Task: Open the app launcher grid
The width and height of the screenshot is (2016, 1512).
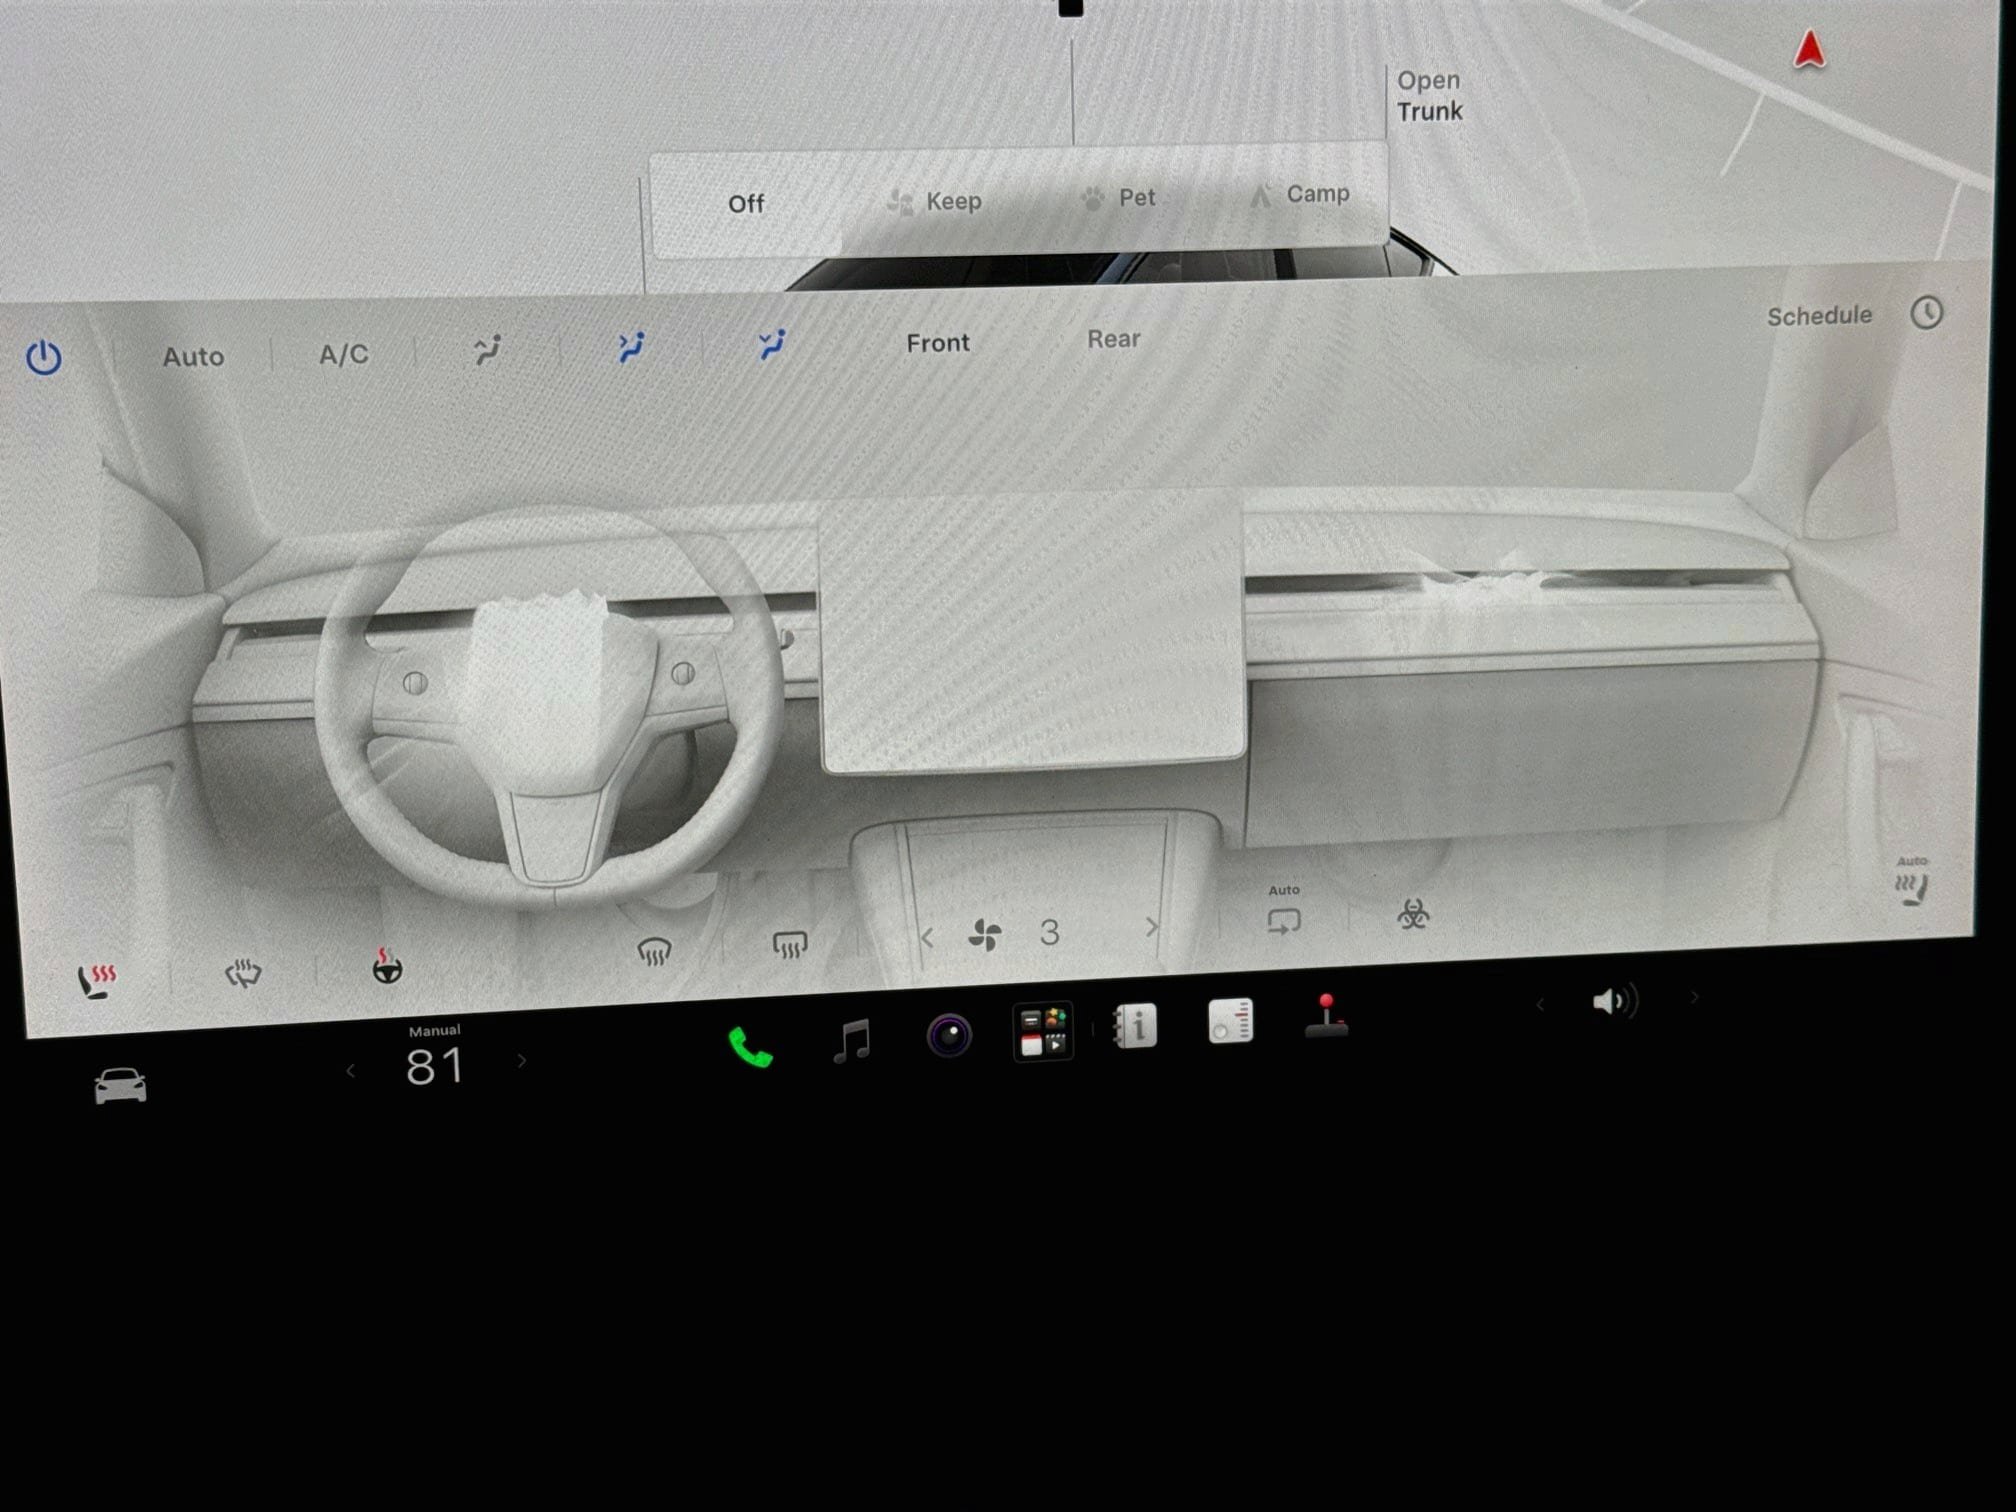Action: coord(1043,1031)
